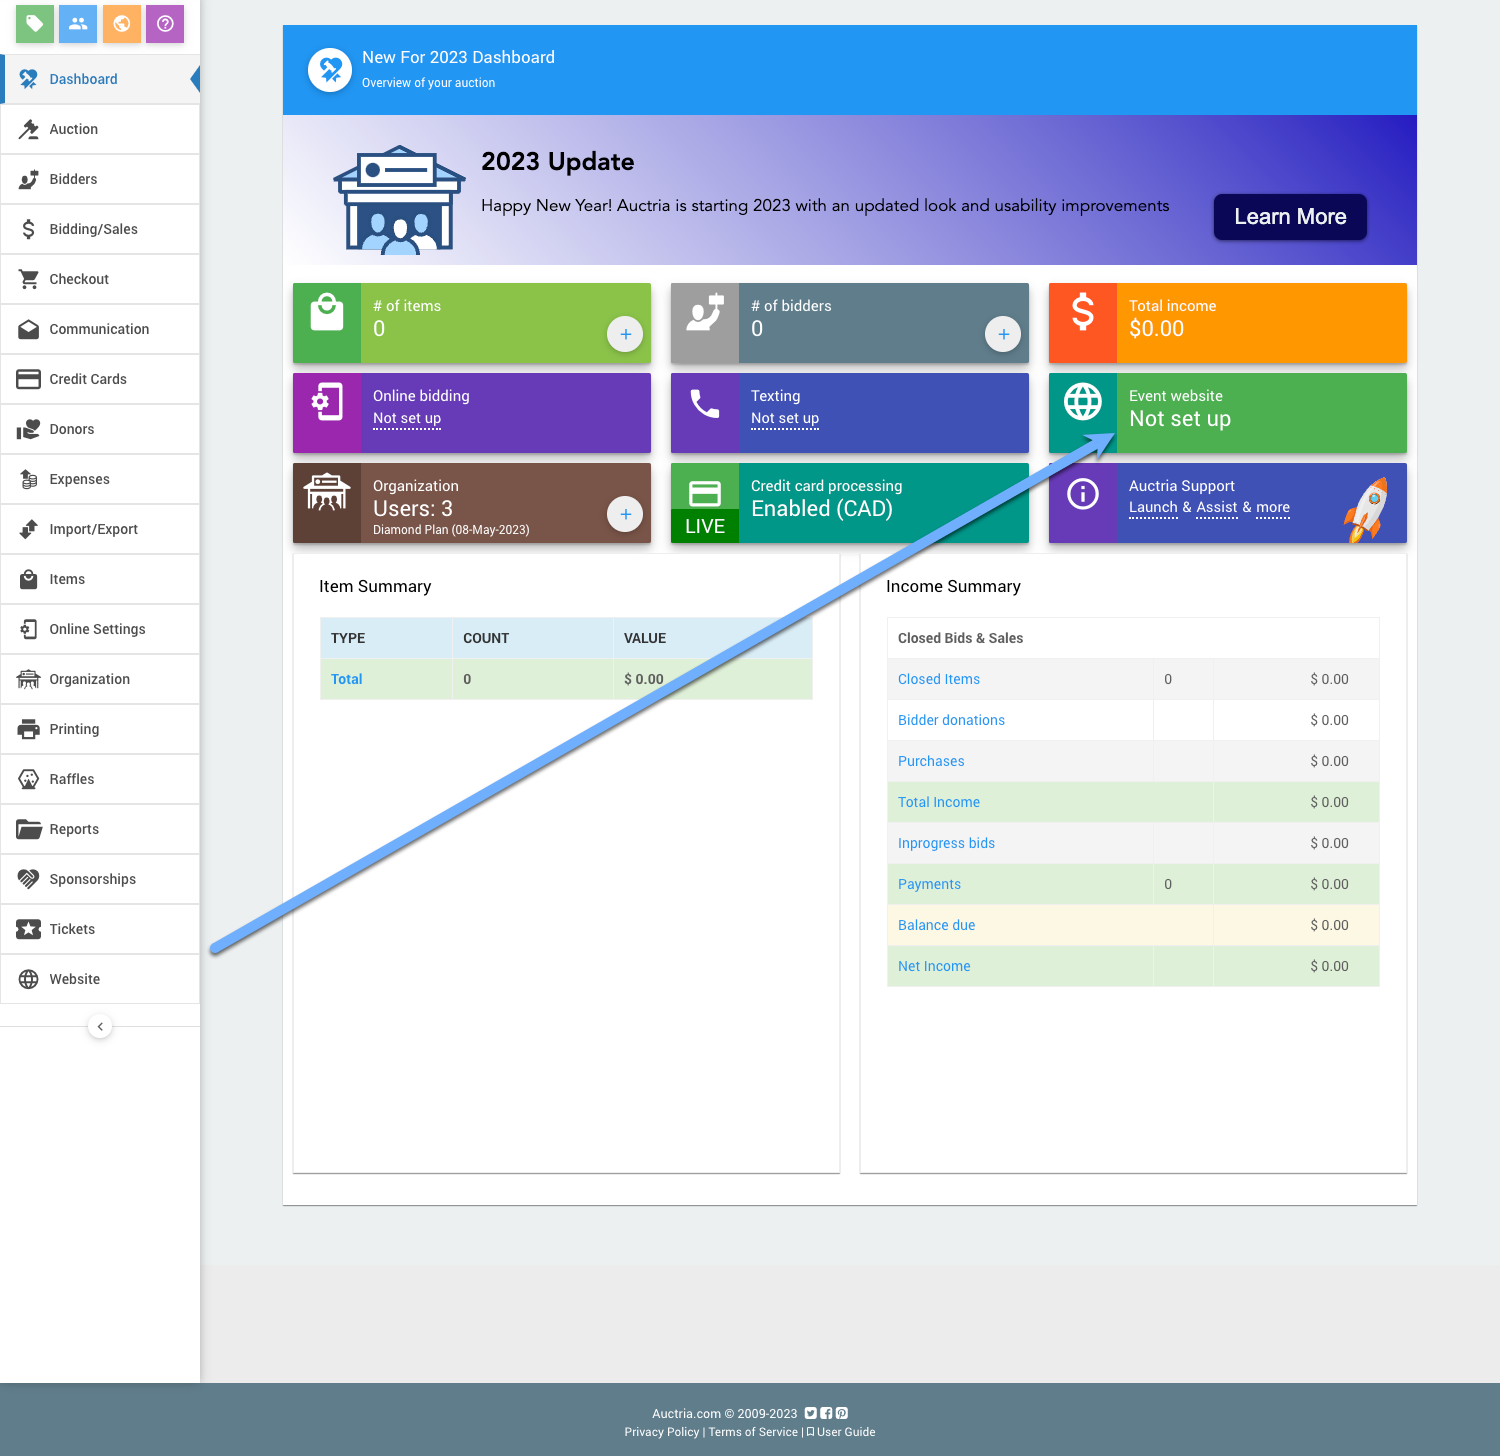1500x1456 pixels.
Task: Add a new item with the plus button
Action: 625,334
